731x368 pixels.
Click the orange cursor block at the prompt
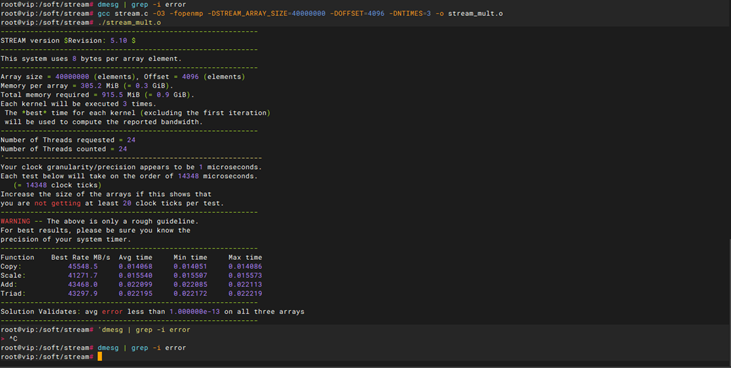100,357
